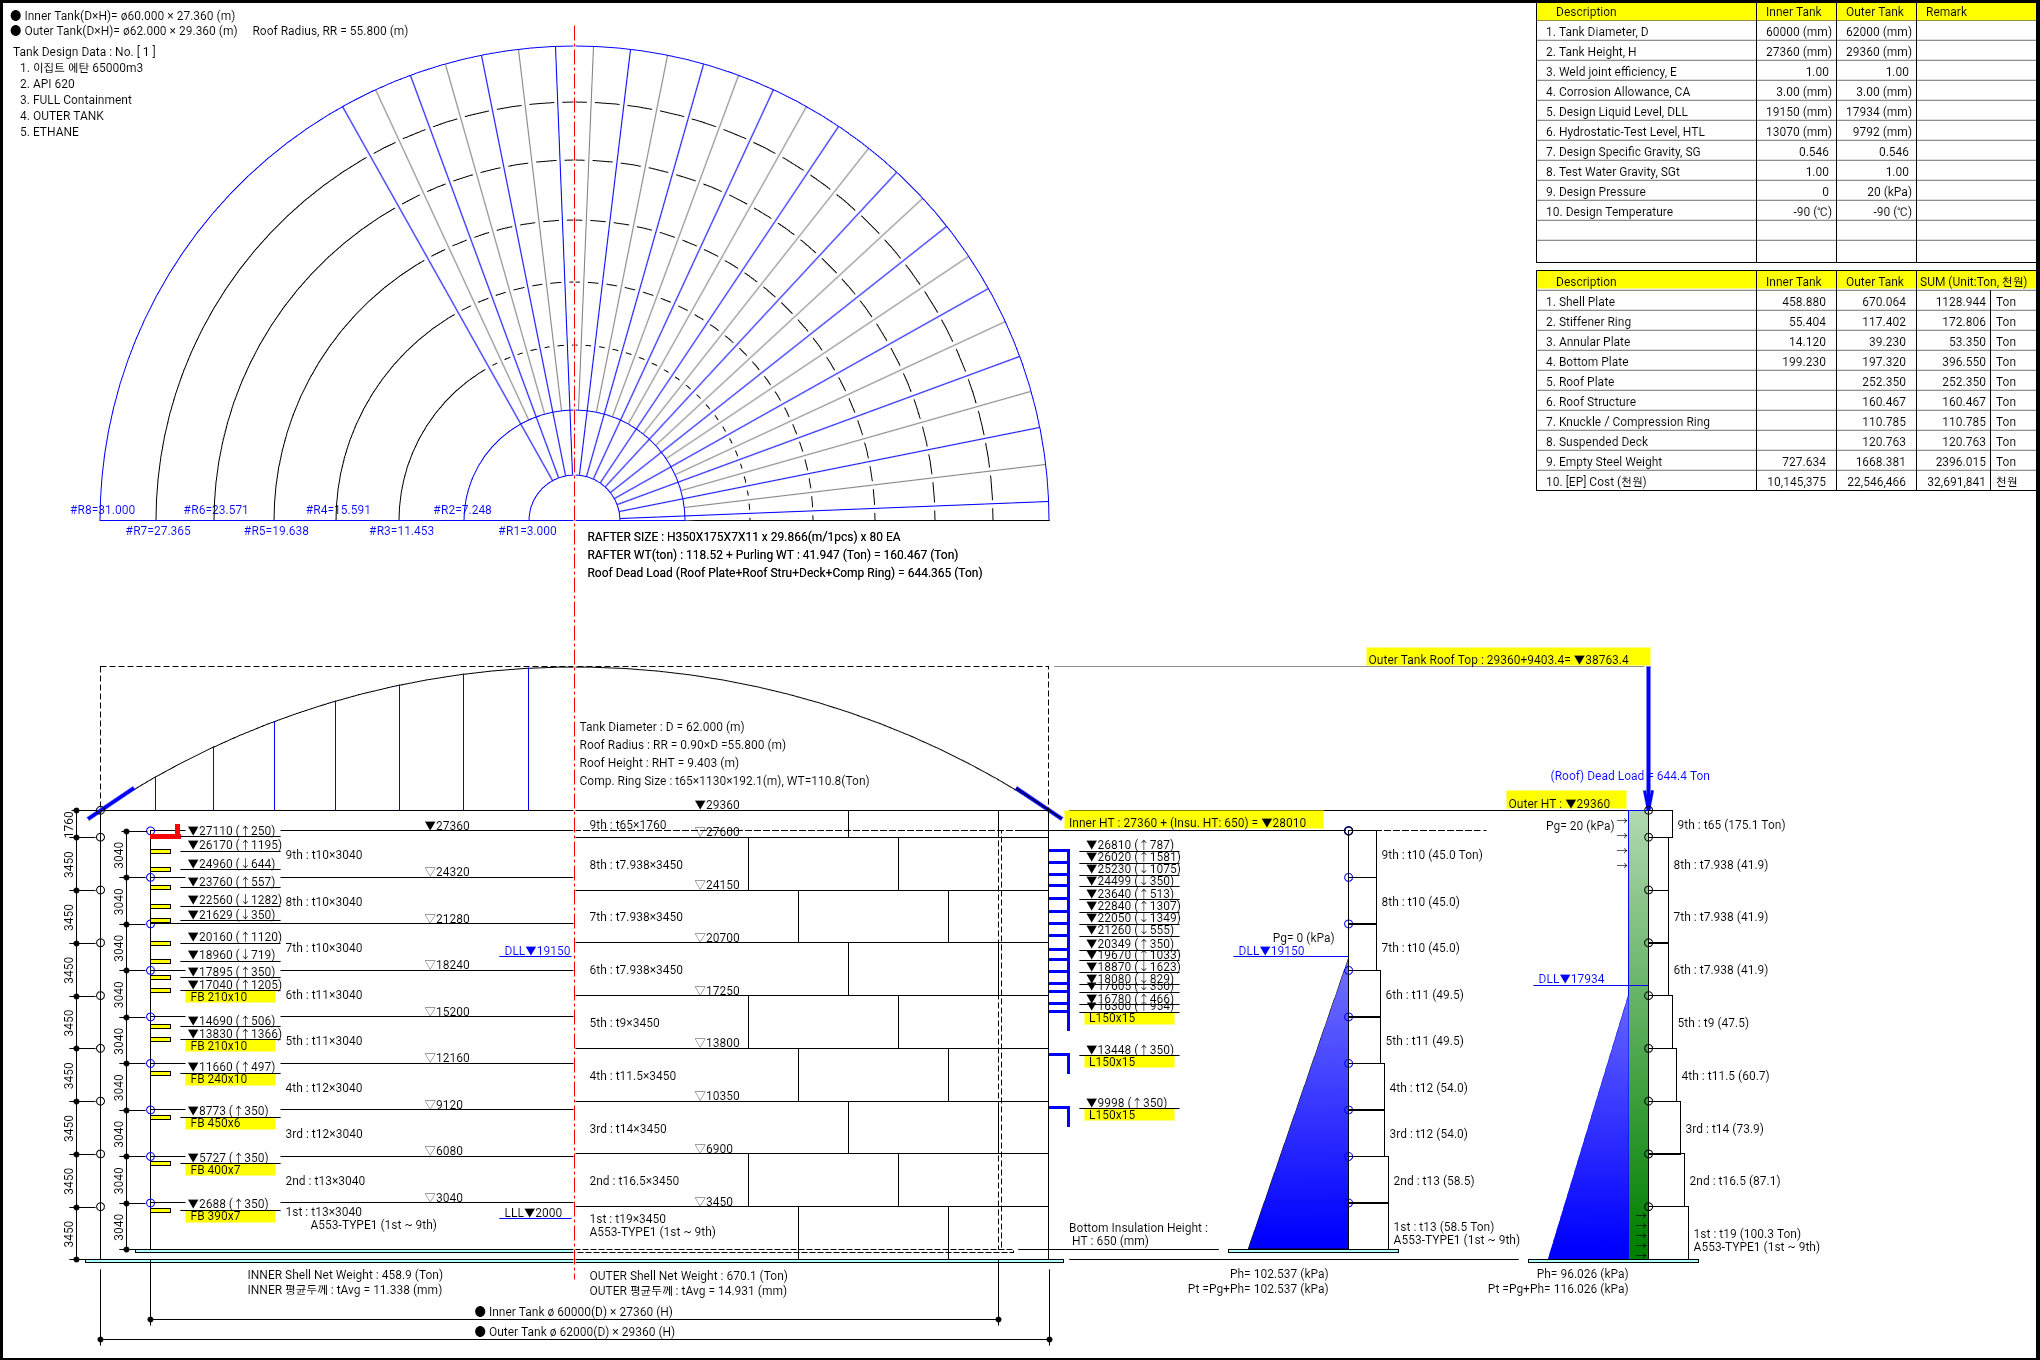This screenshot has height=1360, width=2040.
Task: Select '3. Weld joint efficiency, E' row label
Action: [x=1611, y=72]
